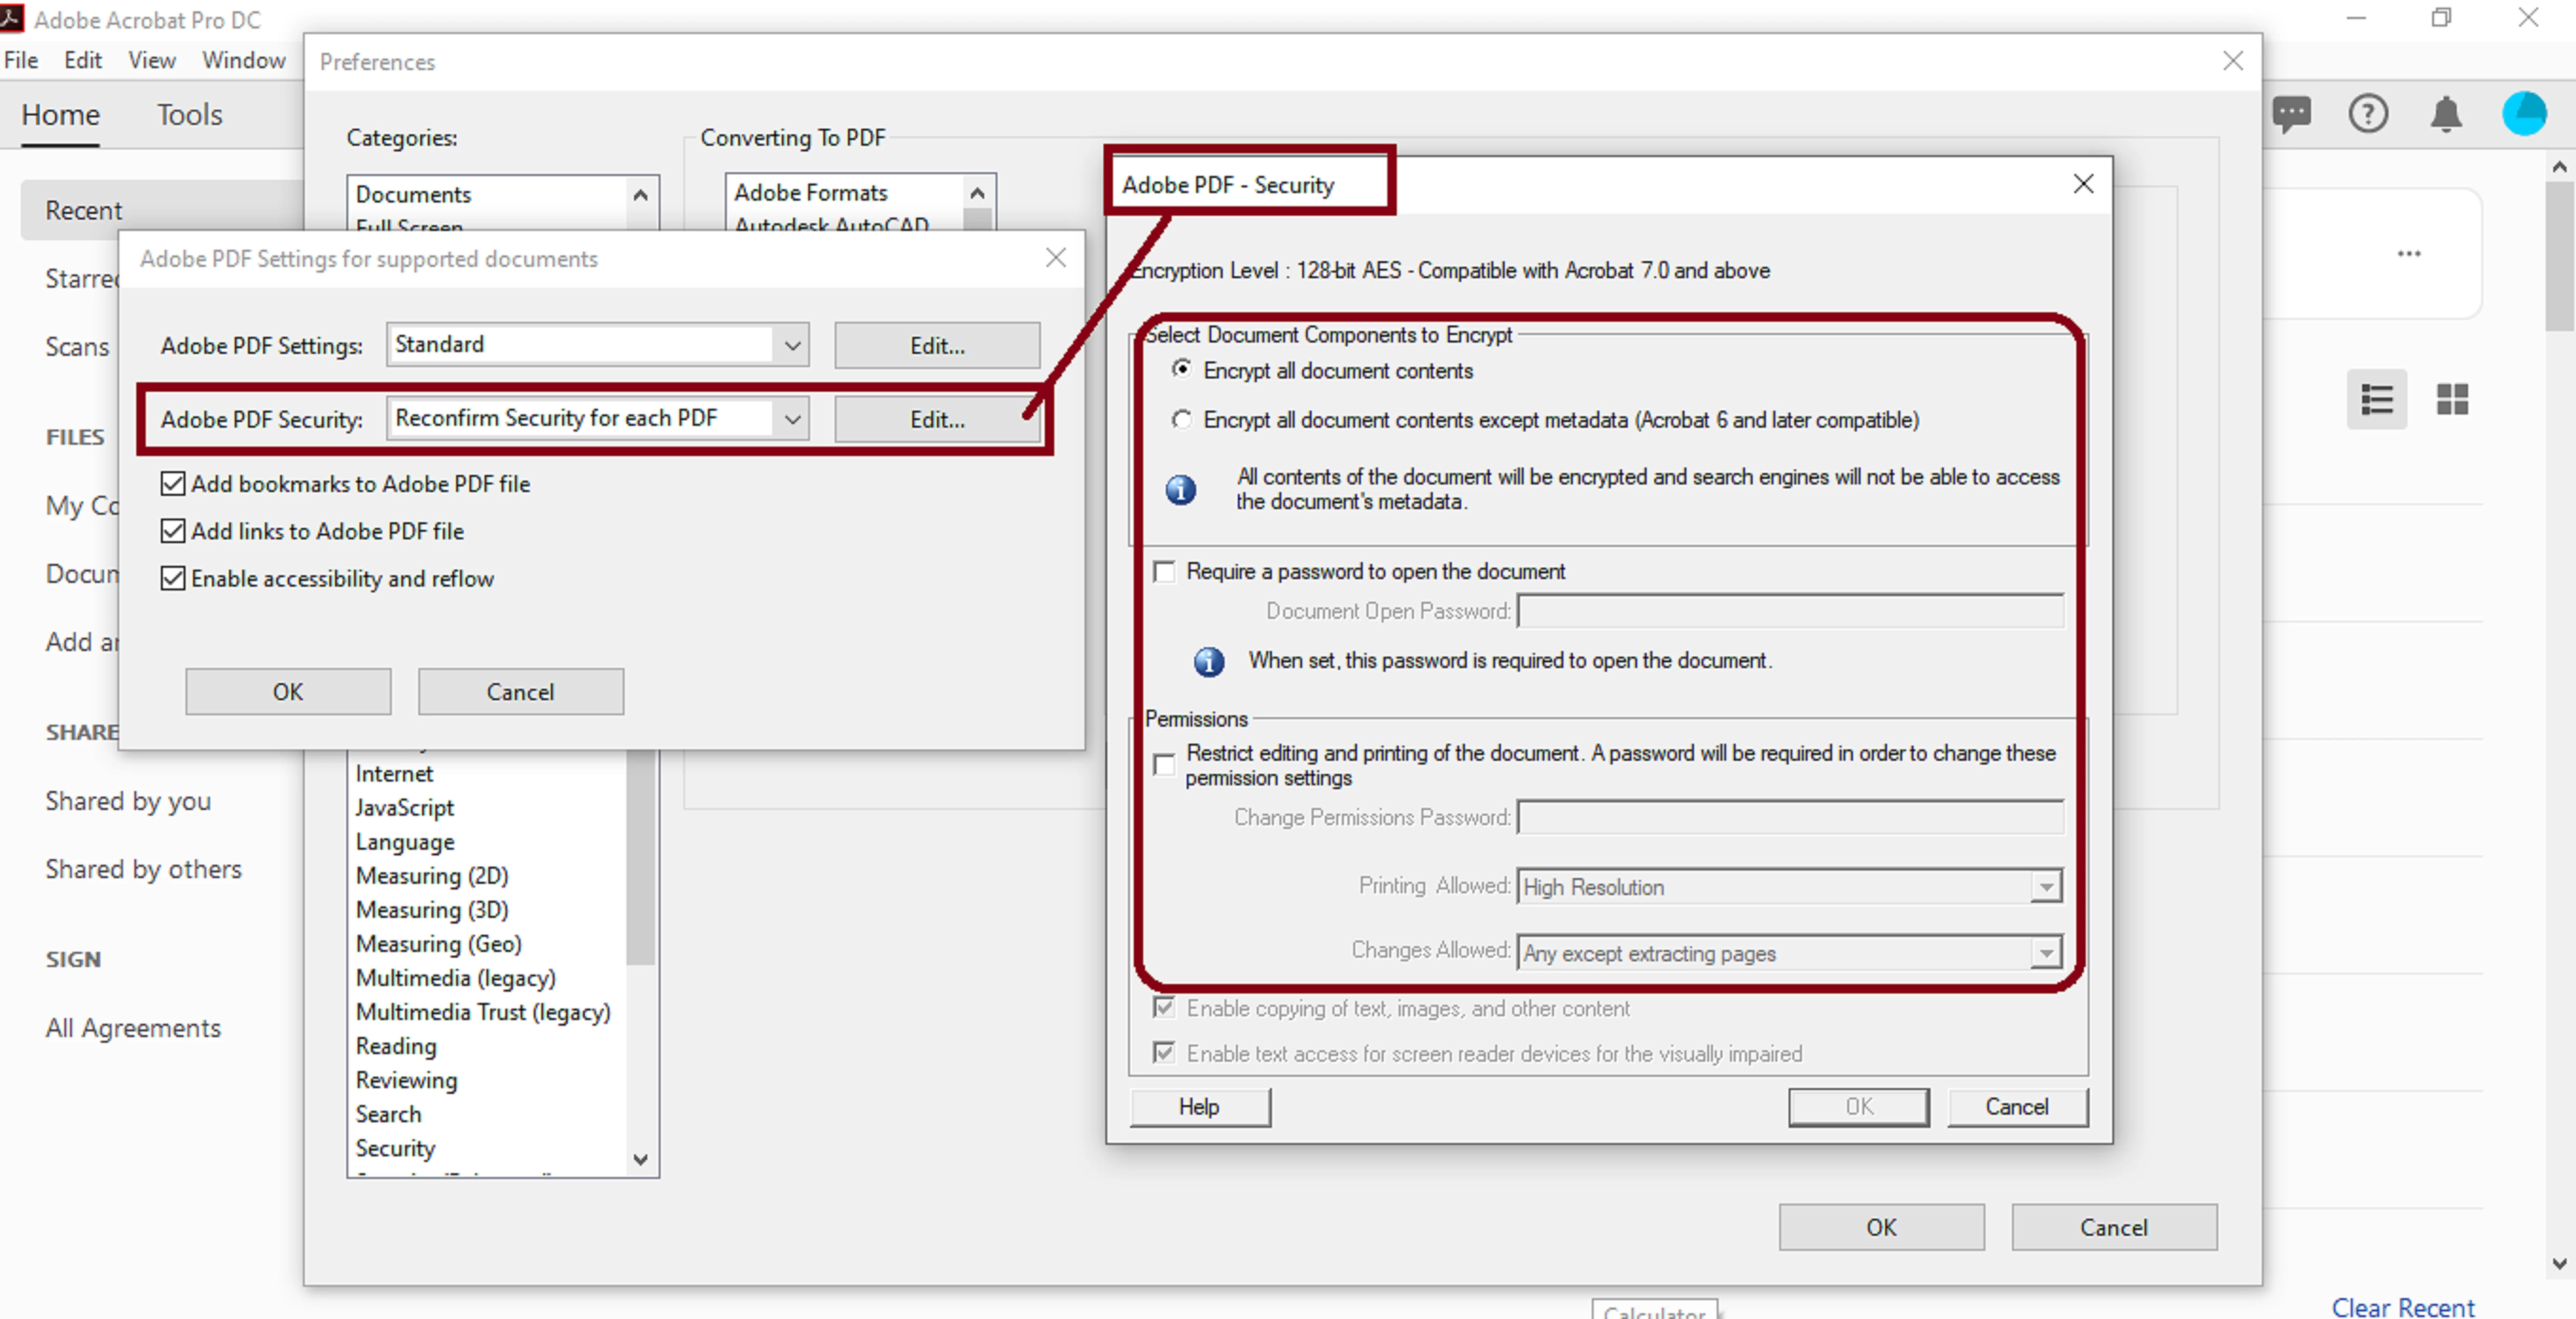
Task: Open the Adobe PDF Security dropdown
Action: pos(792,419)
